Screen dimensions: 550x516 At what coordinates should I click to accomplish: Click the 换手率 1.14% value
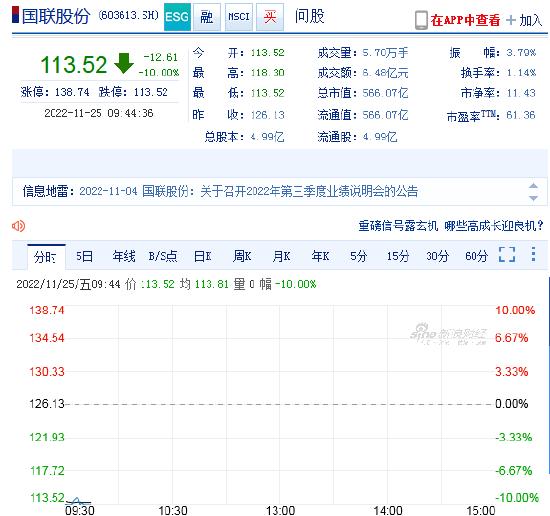point(521,73)
